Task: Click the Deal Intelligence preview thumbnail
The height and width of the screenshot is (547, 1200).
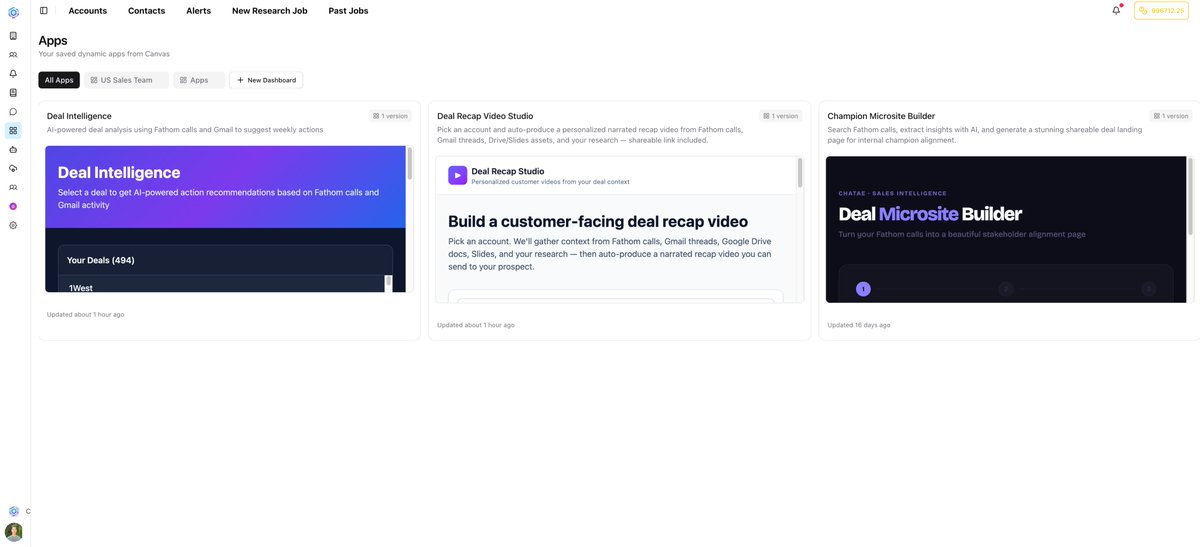Action: 229,219
